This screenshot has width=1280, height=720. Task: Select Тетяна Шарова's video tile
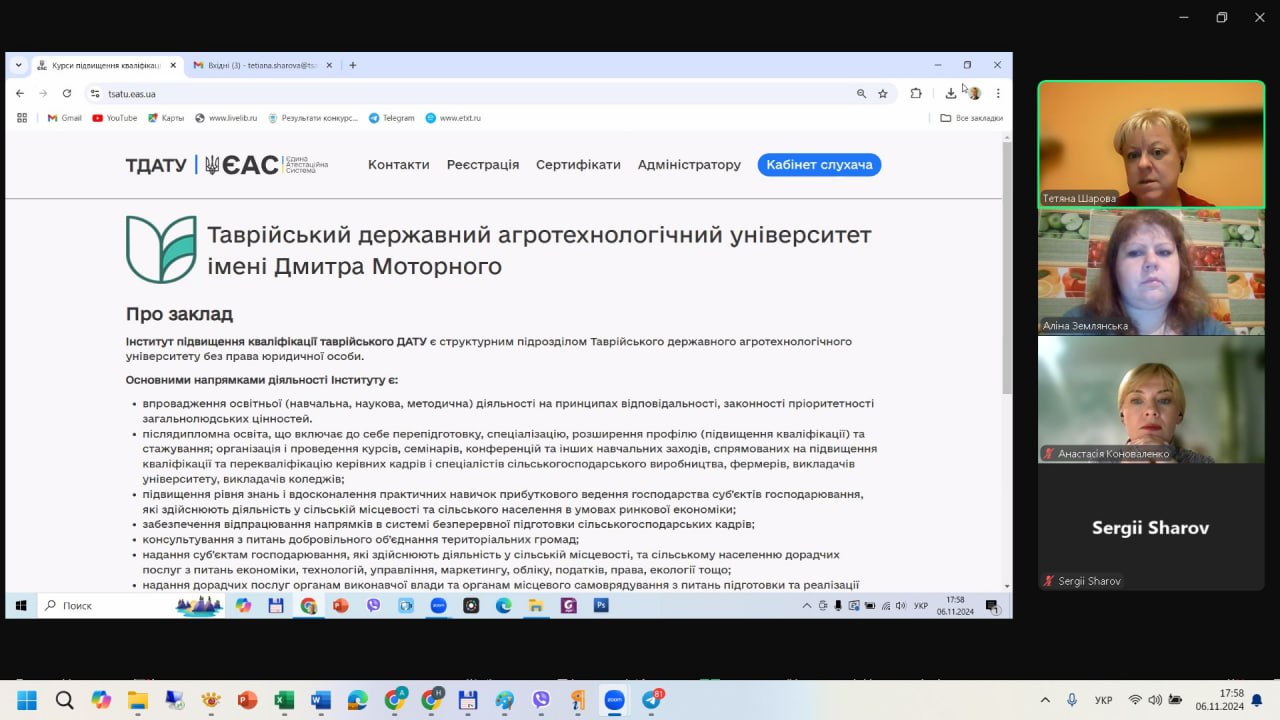(1151, 144)
